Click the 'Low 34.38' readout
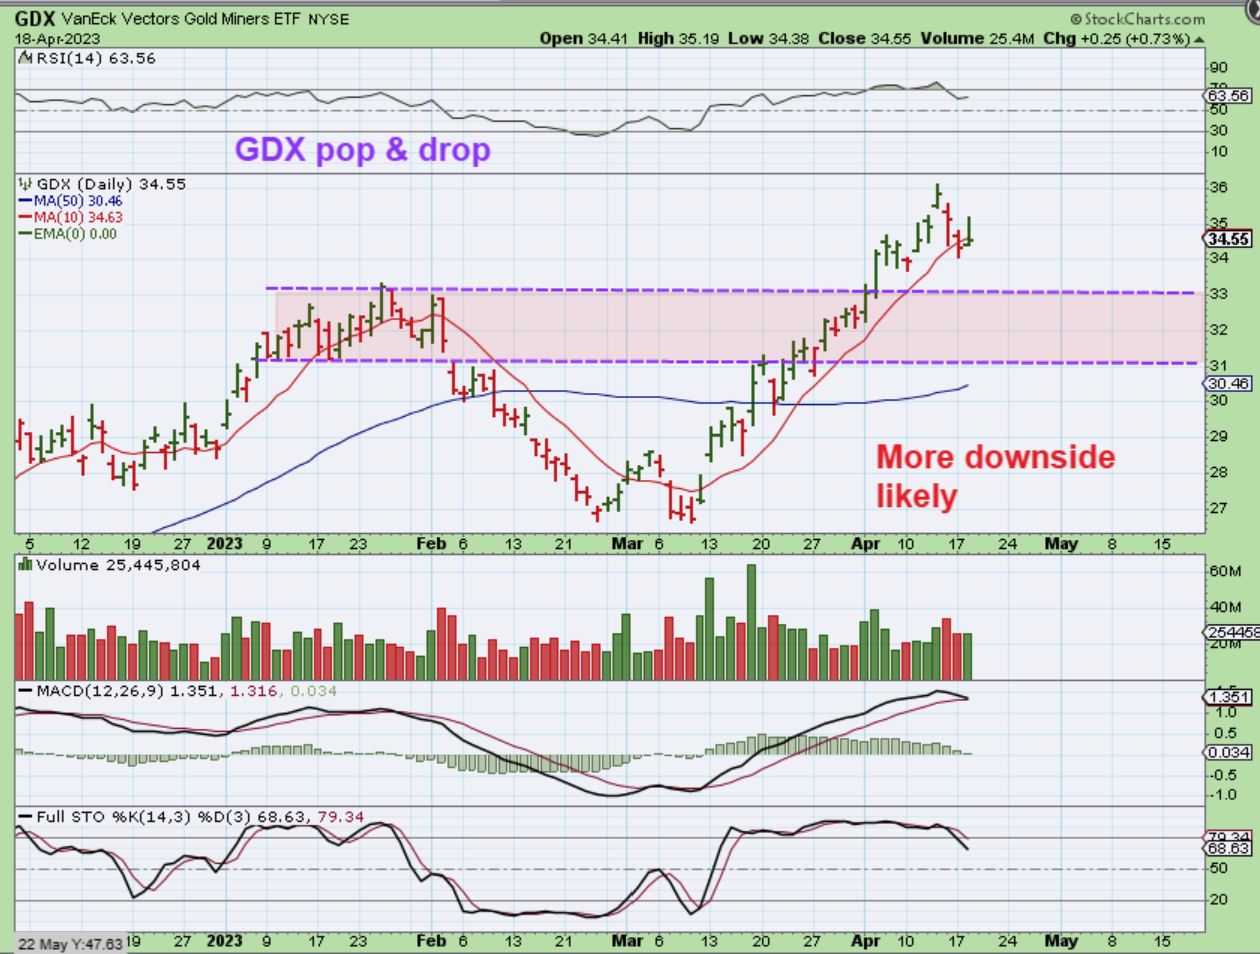Viewport: 1260px width, 954px height. (x=769, y=38)
